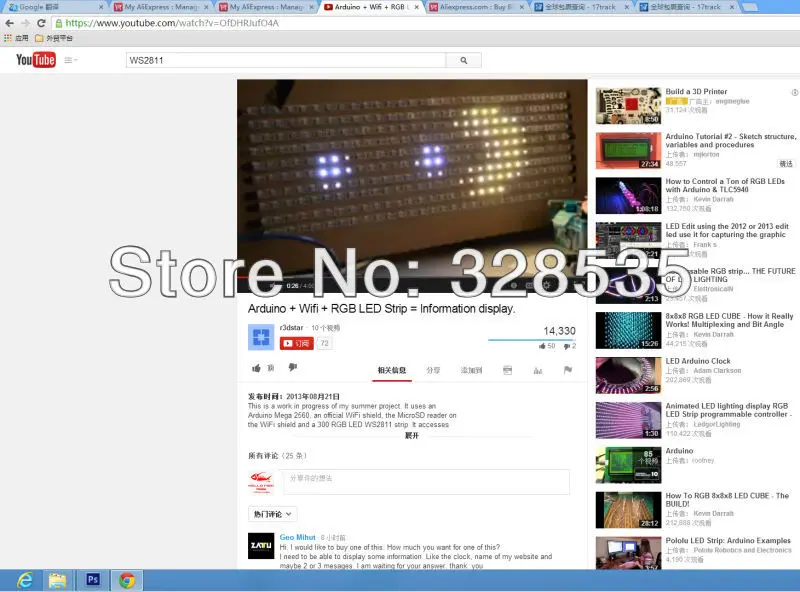The width and height of the screenshot is (800, 592).
Task: Open Arduino Tutorial #2 video link
Action: (731, 140)
